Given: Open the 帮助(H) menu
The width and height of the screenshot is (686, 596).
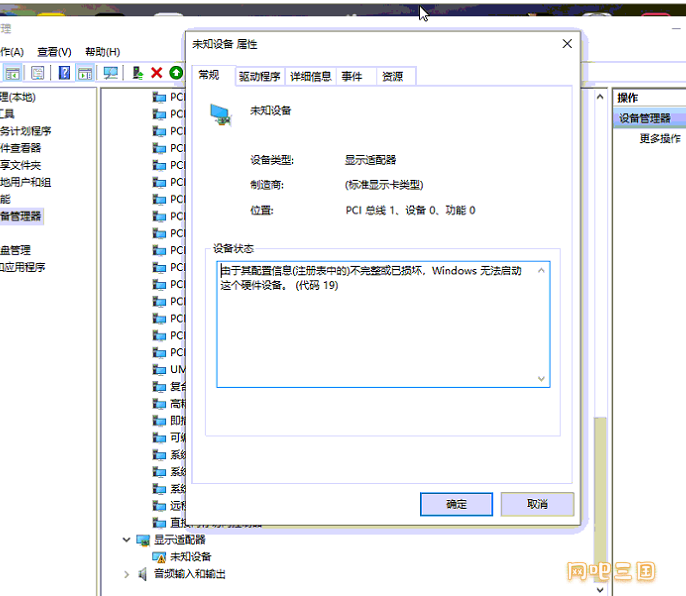Looking at the screenshot, I should (102, 52).
